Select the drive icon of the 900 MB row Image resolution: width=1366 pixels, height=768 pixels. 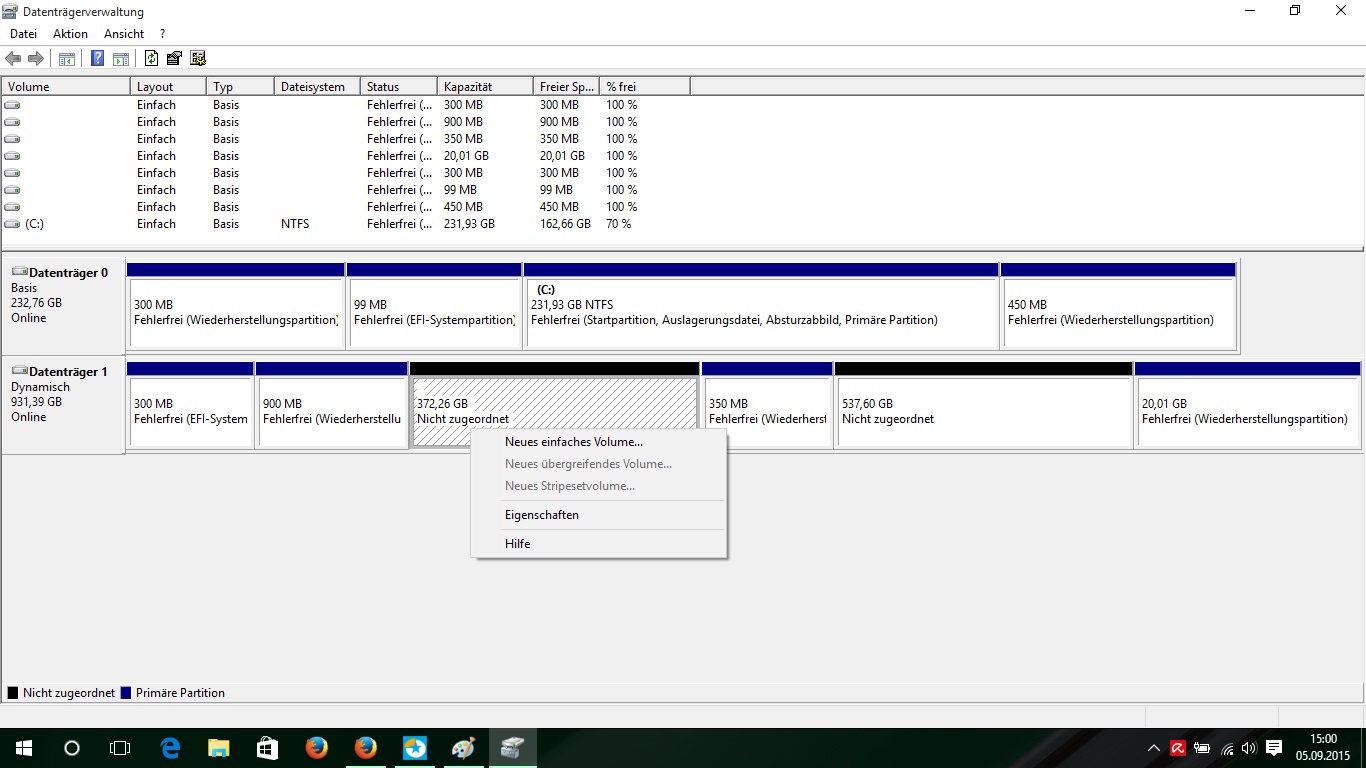[12, 122]
